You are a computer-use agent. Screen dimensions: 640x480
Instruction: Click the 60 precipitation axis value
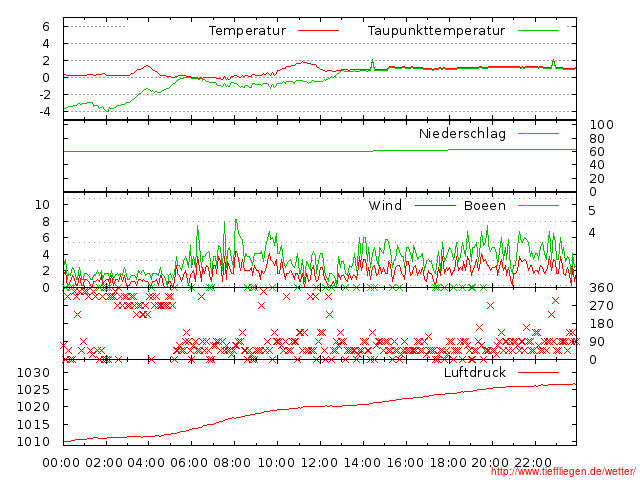[x=597, y=152]
